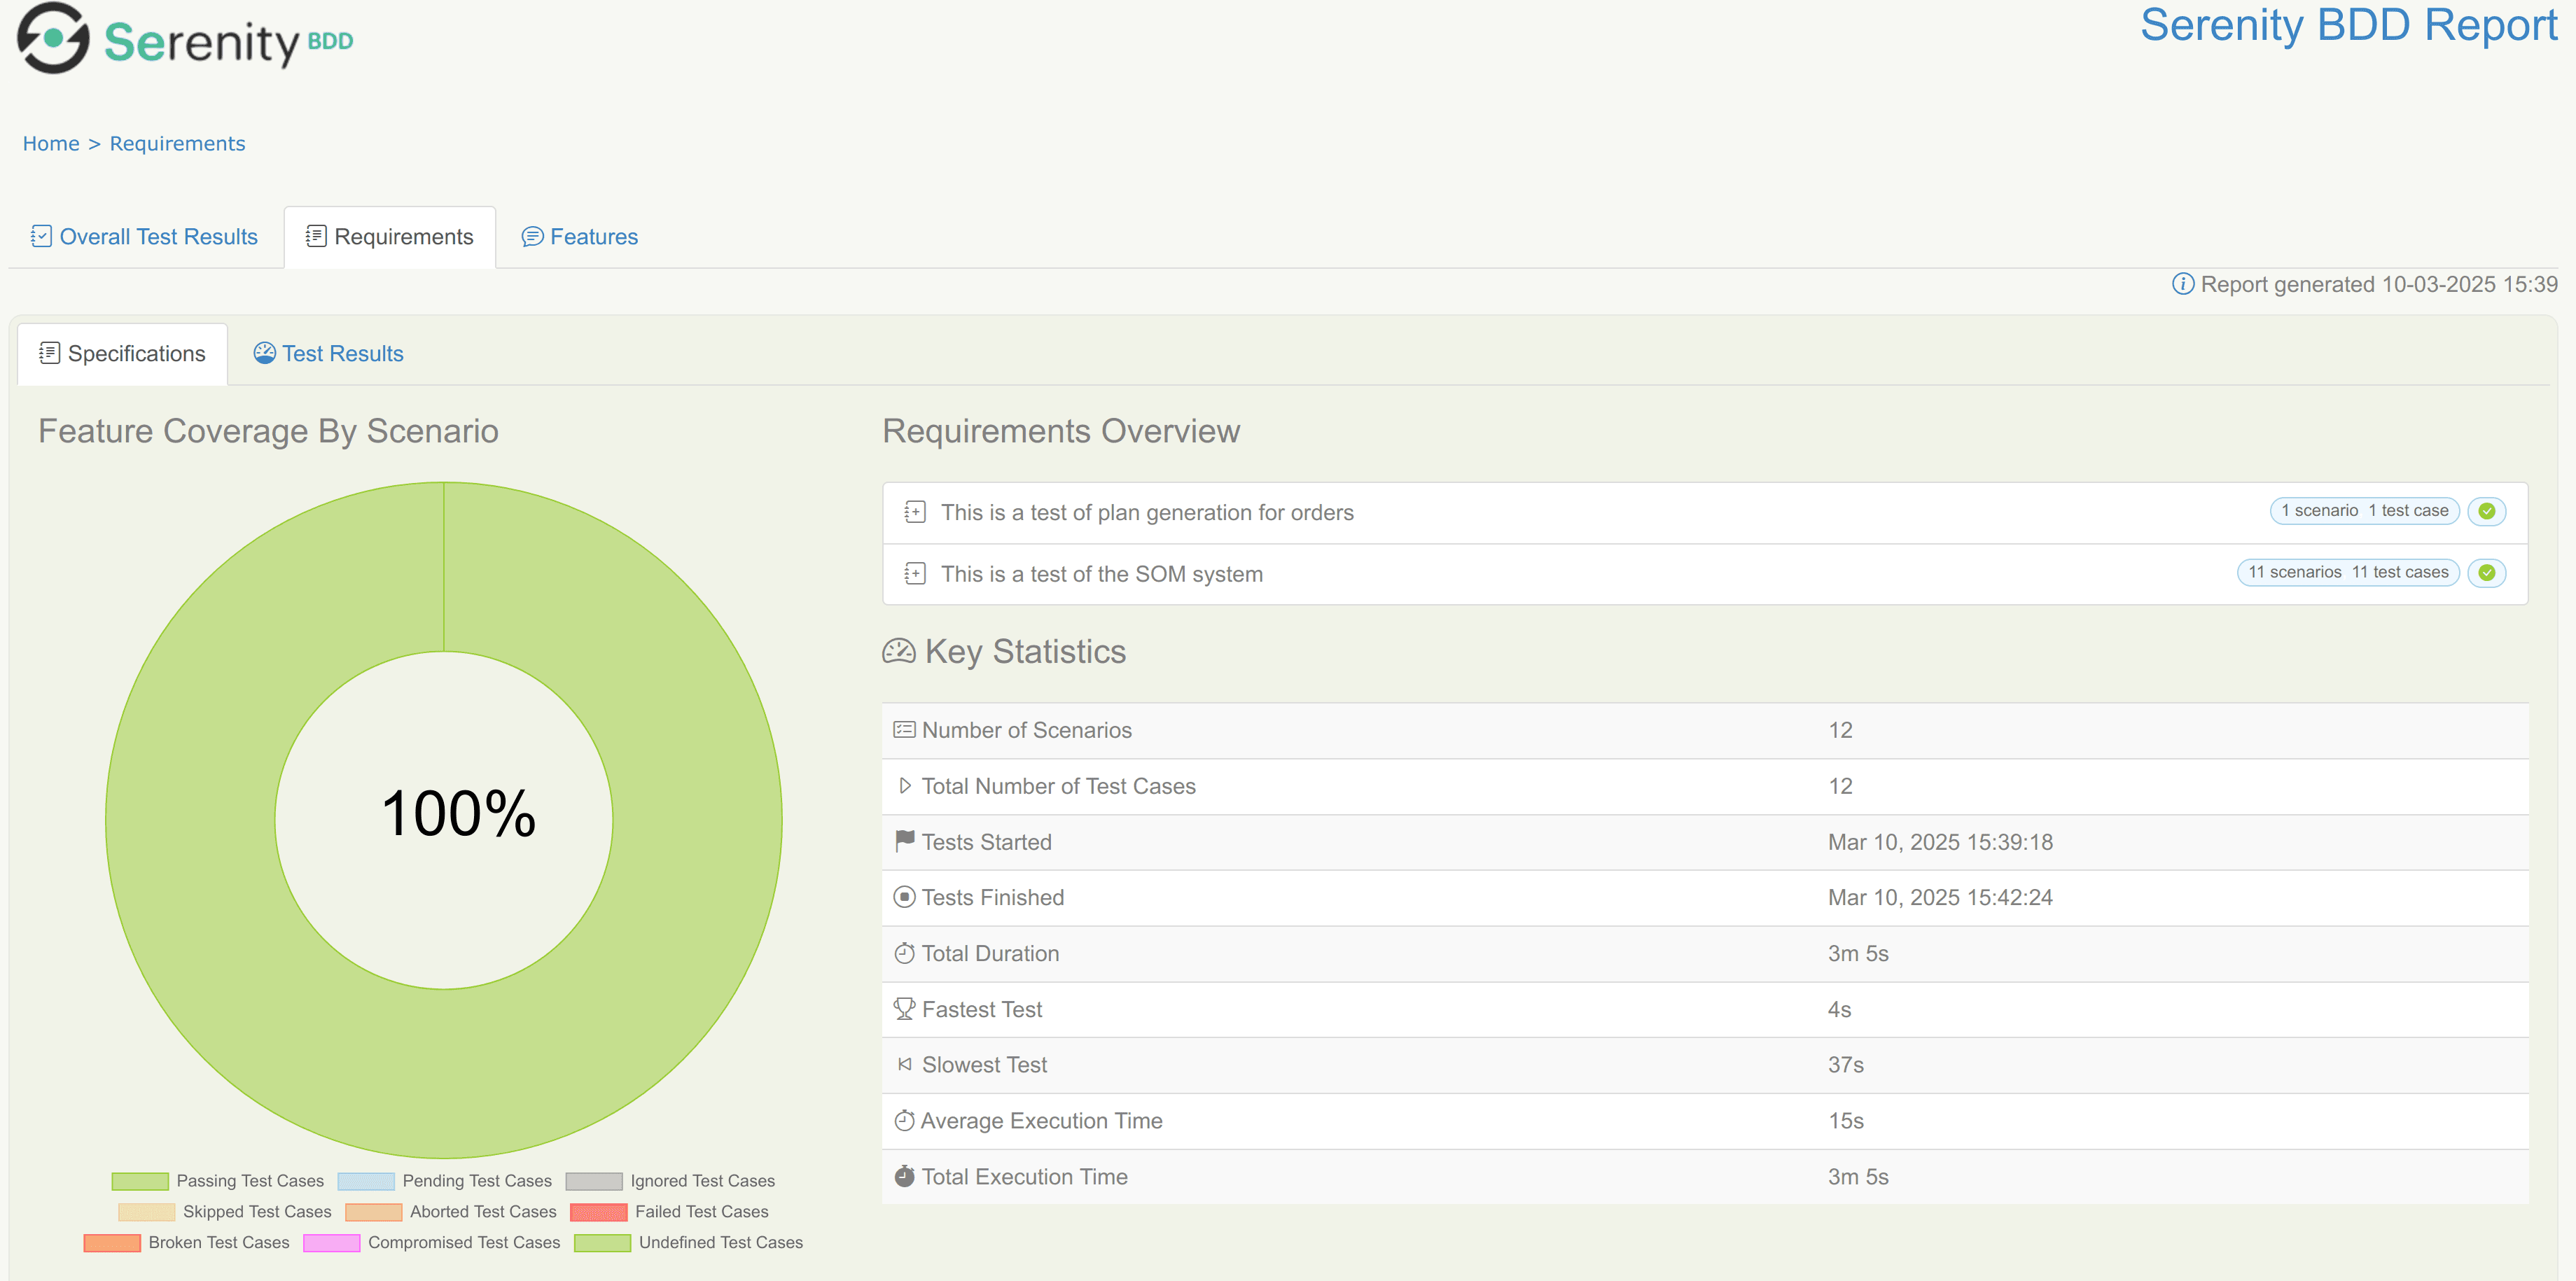This screenshot has width=2576, height=1281.
Task: Switch to the Features tab
Action: click(x=580, y=237)
